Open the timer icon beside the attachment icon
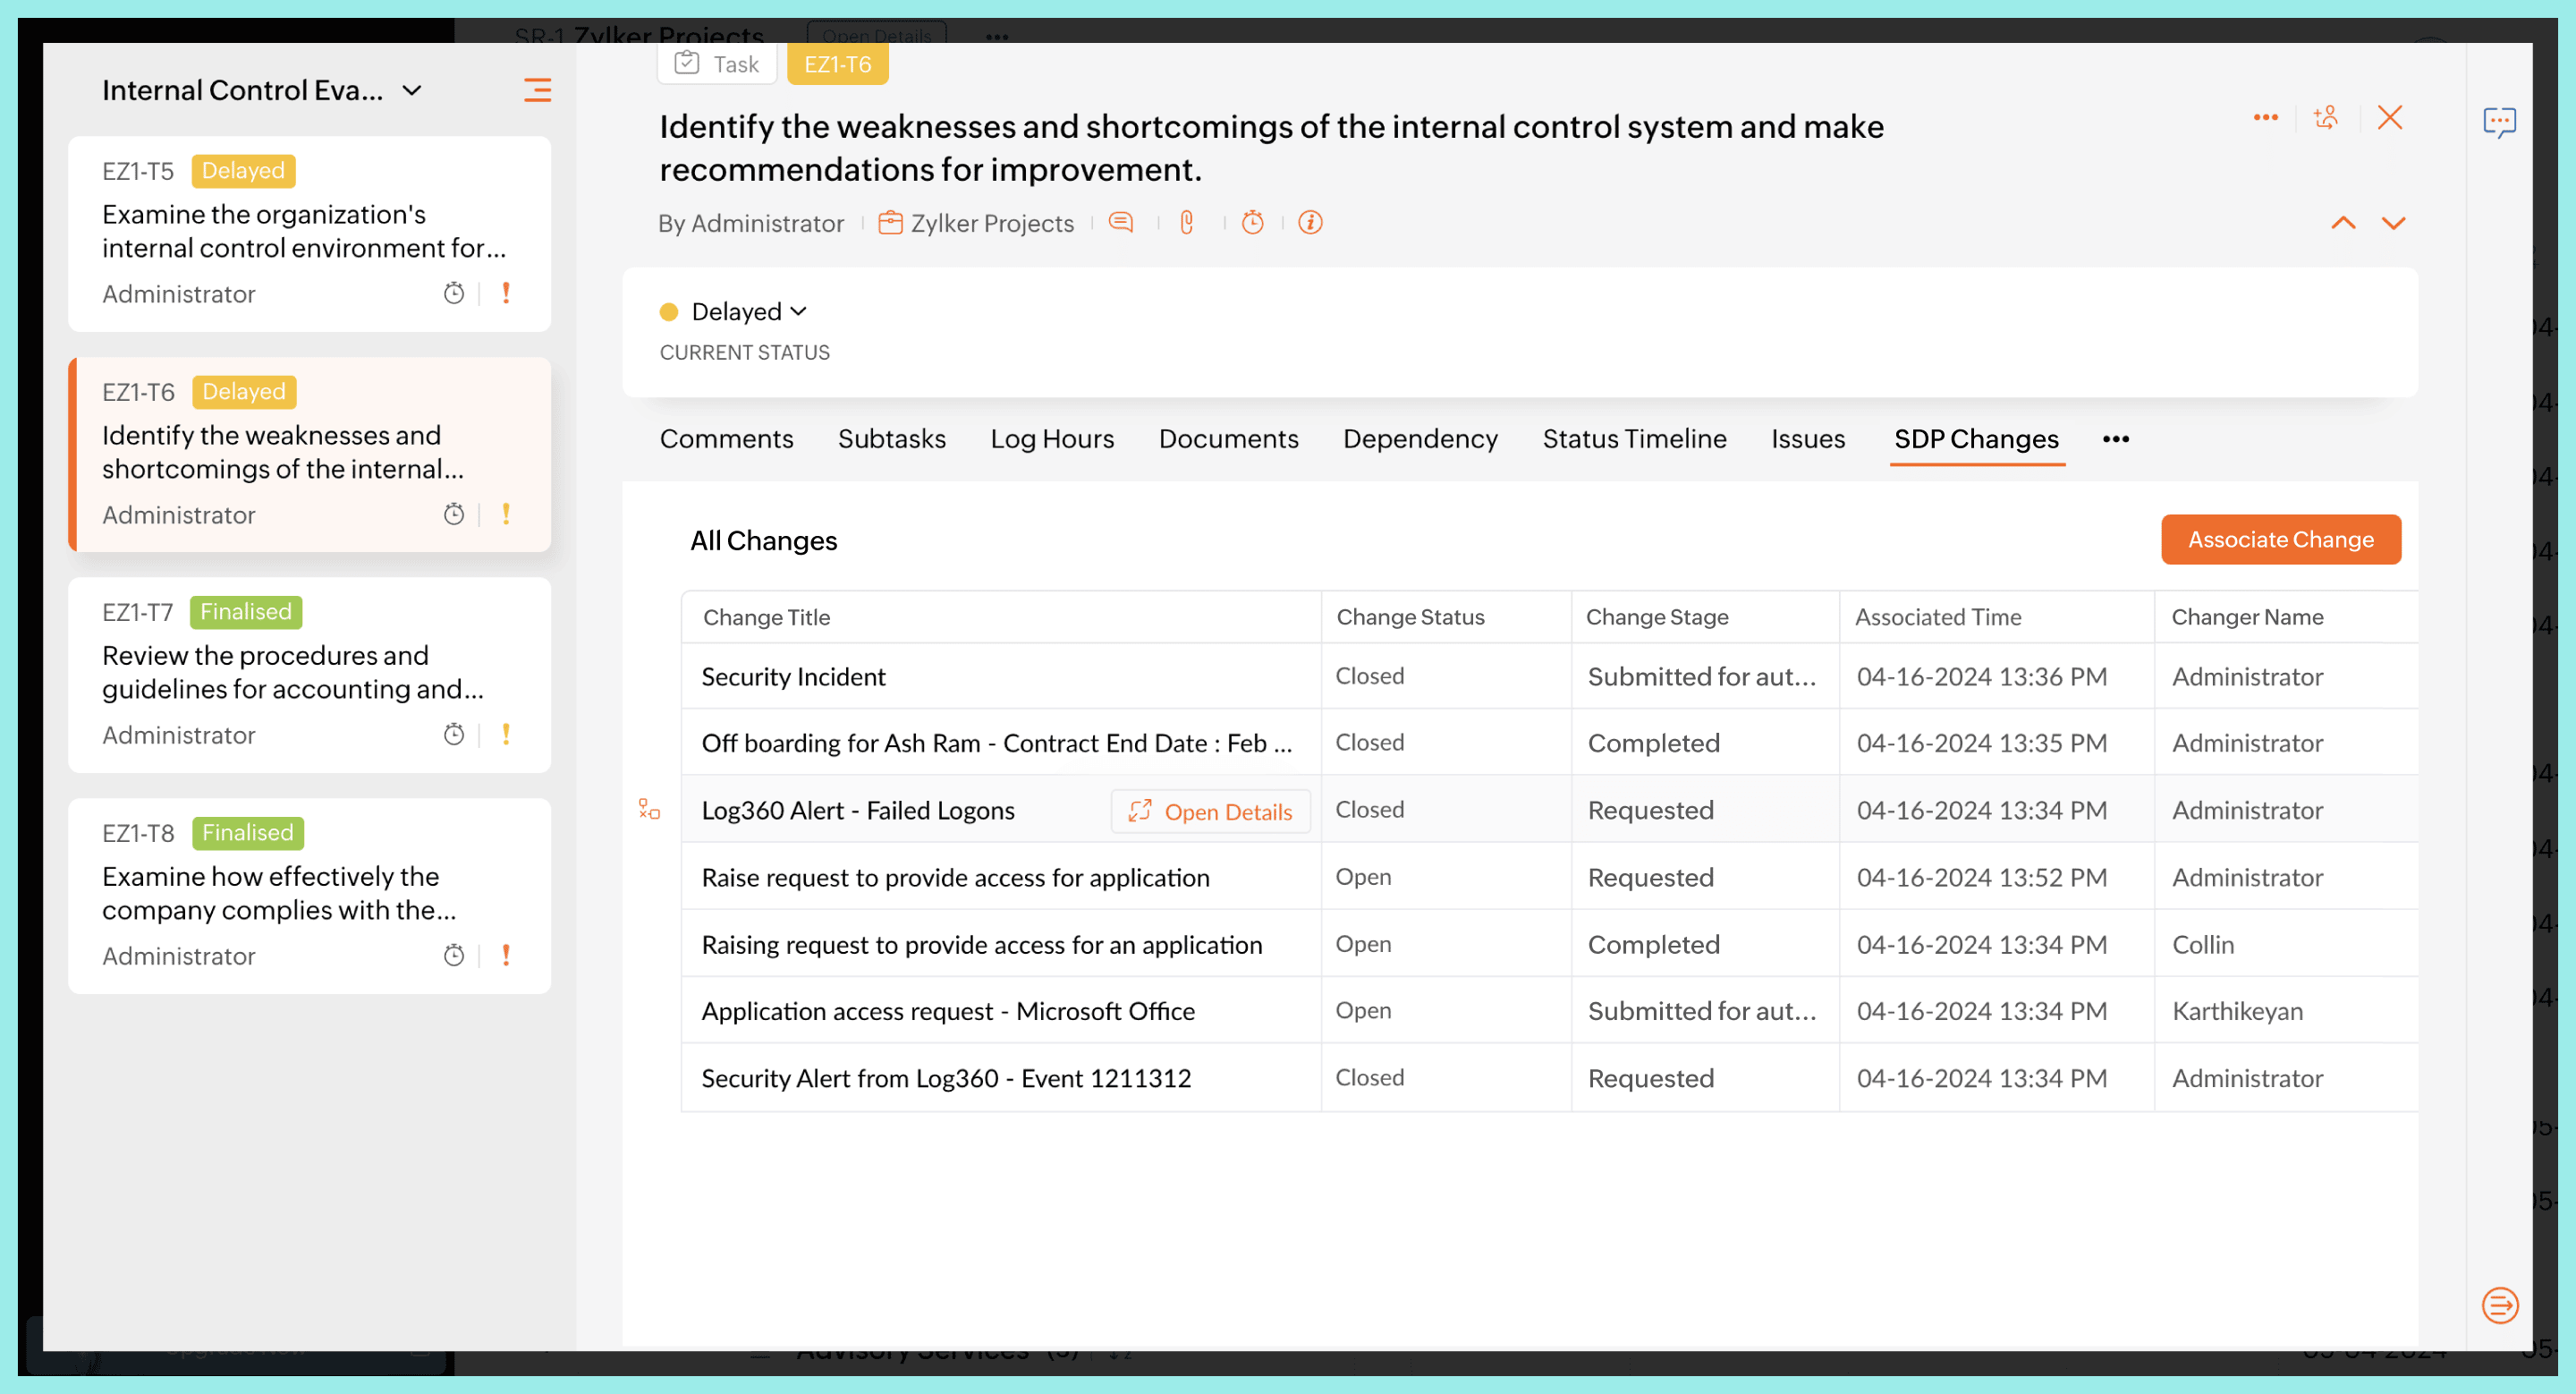The width and height of the screenshot is (2576, 1394). coord(1252,223)
